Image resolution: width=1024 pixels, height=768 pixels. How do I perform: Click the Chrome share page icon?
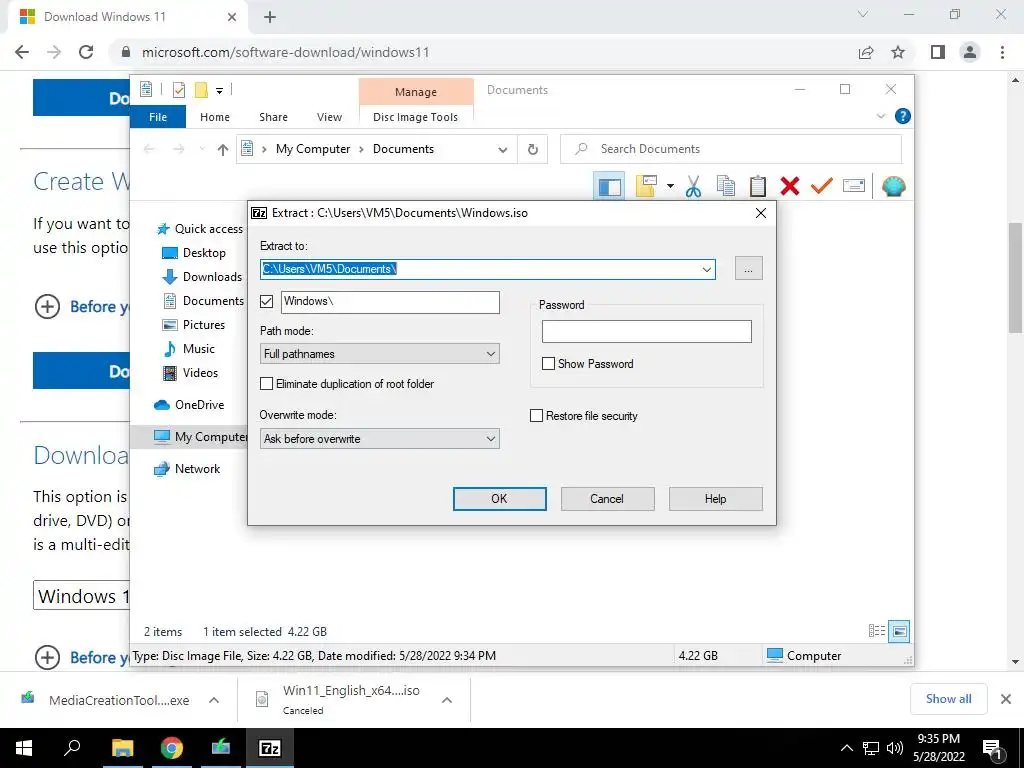point(866,52)
